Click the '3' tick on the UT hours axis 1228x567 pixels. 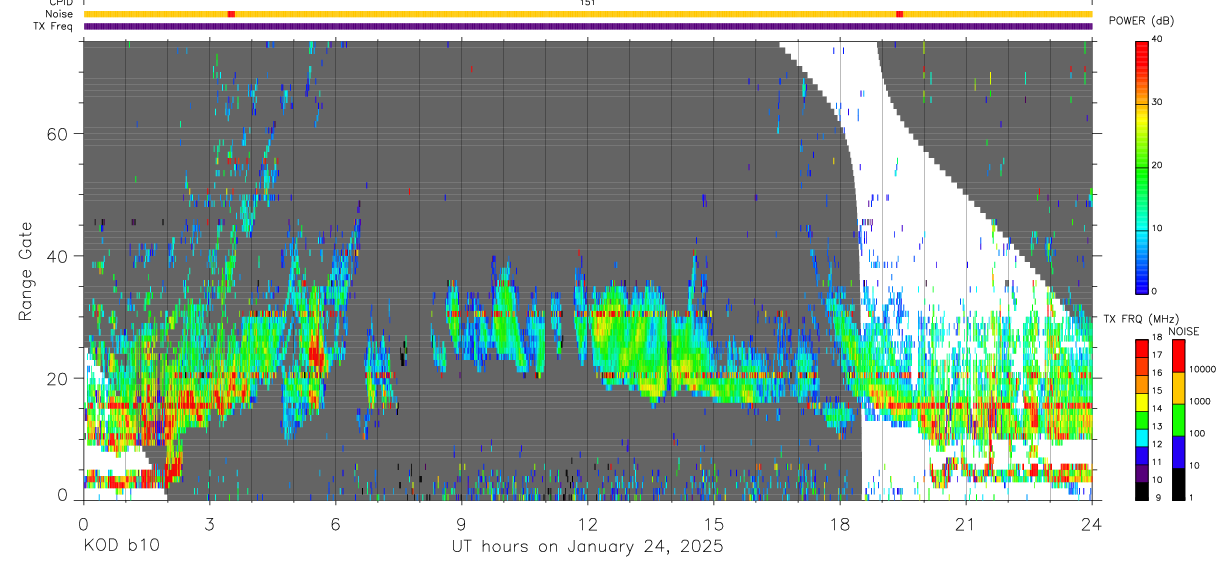[209, 524]
